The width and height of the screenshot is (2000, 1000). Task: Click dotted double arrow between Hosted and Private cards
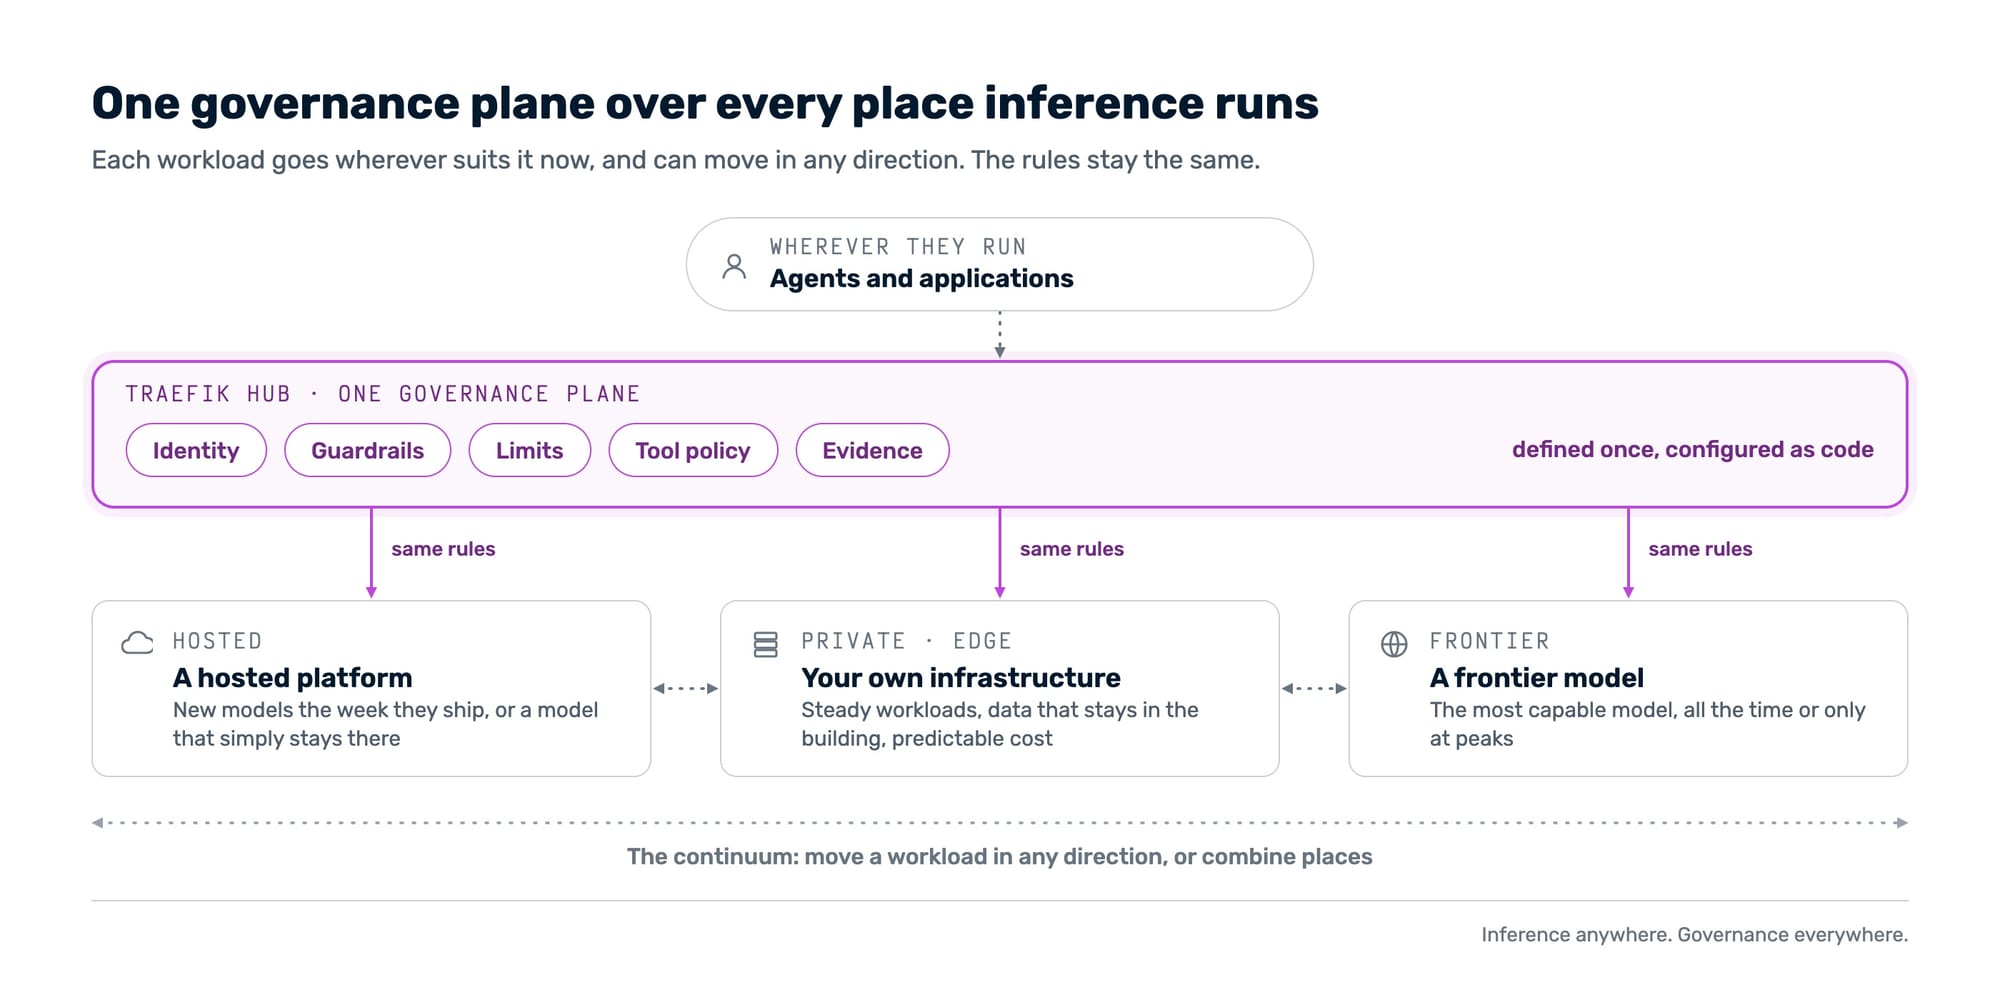tap(685, 688)
